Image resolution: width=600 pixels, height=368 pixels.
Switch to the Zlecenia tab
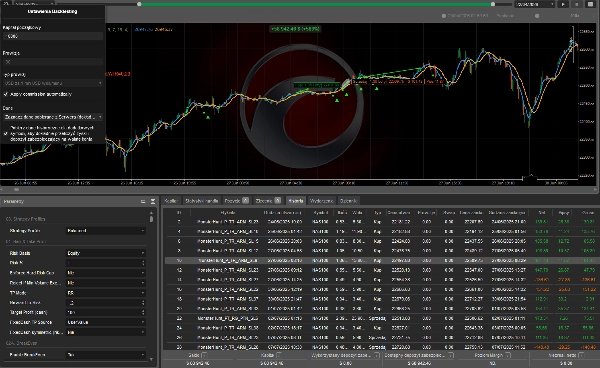point(268,201)
